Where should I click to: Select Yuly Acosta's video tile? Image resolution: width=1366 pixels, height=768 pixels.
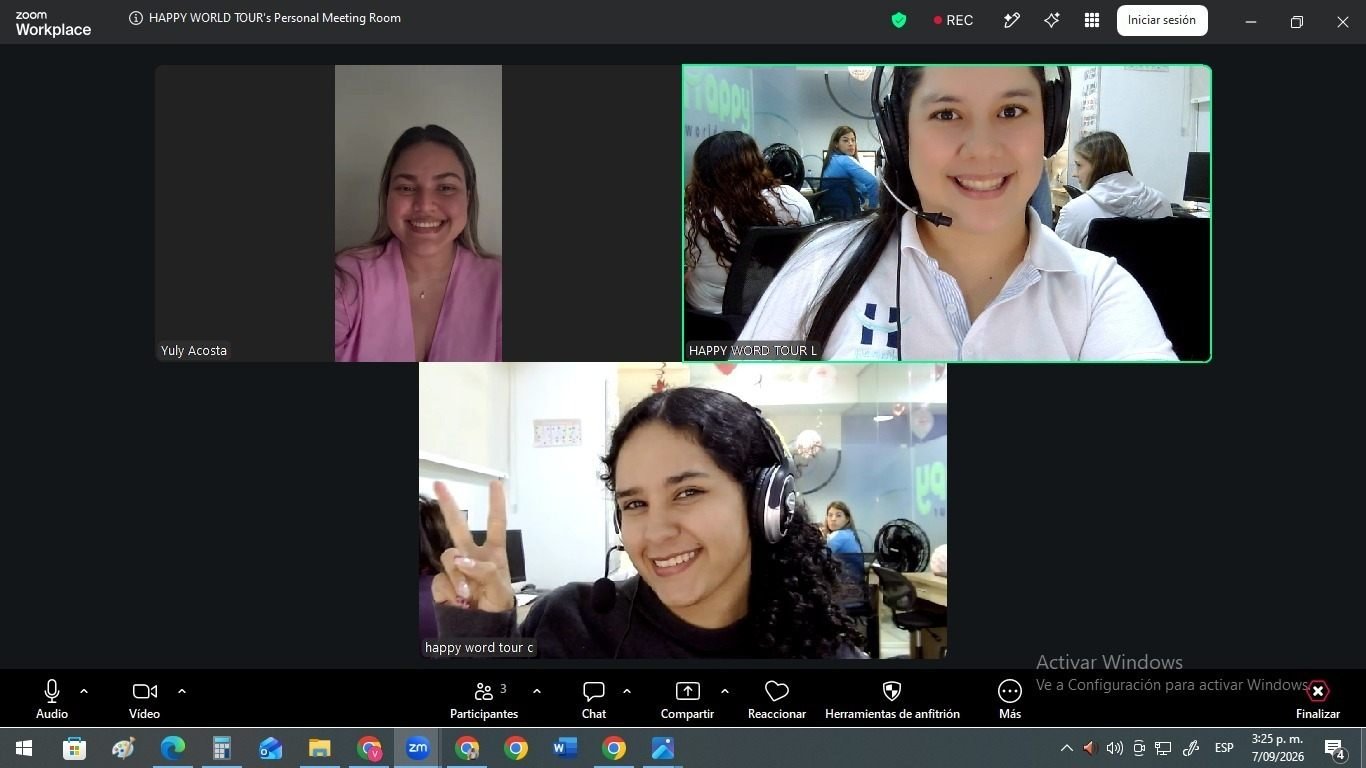[418, 213]
